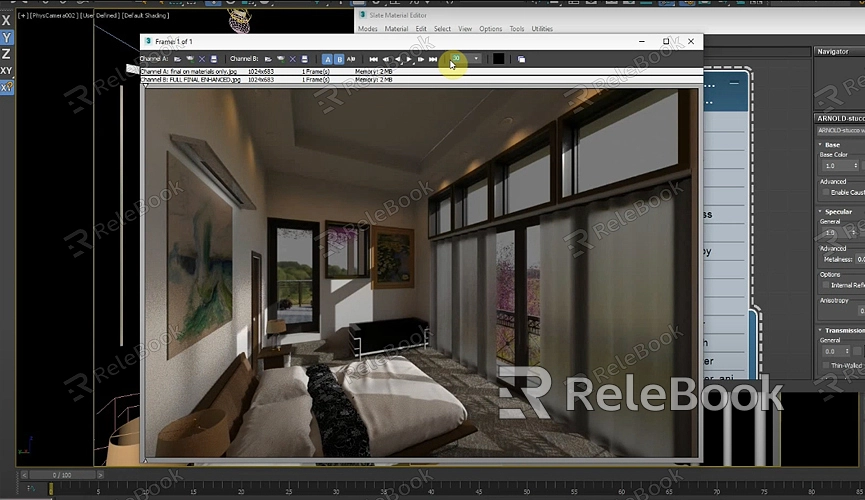Adjust the Transmission General spinner
The width and height of the screenshot is (865, 500).
(x=847, y=351)
